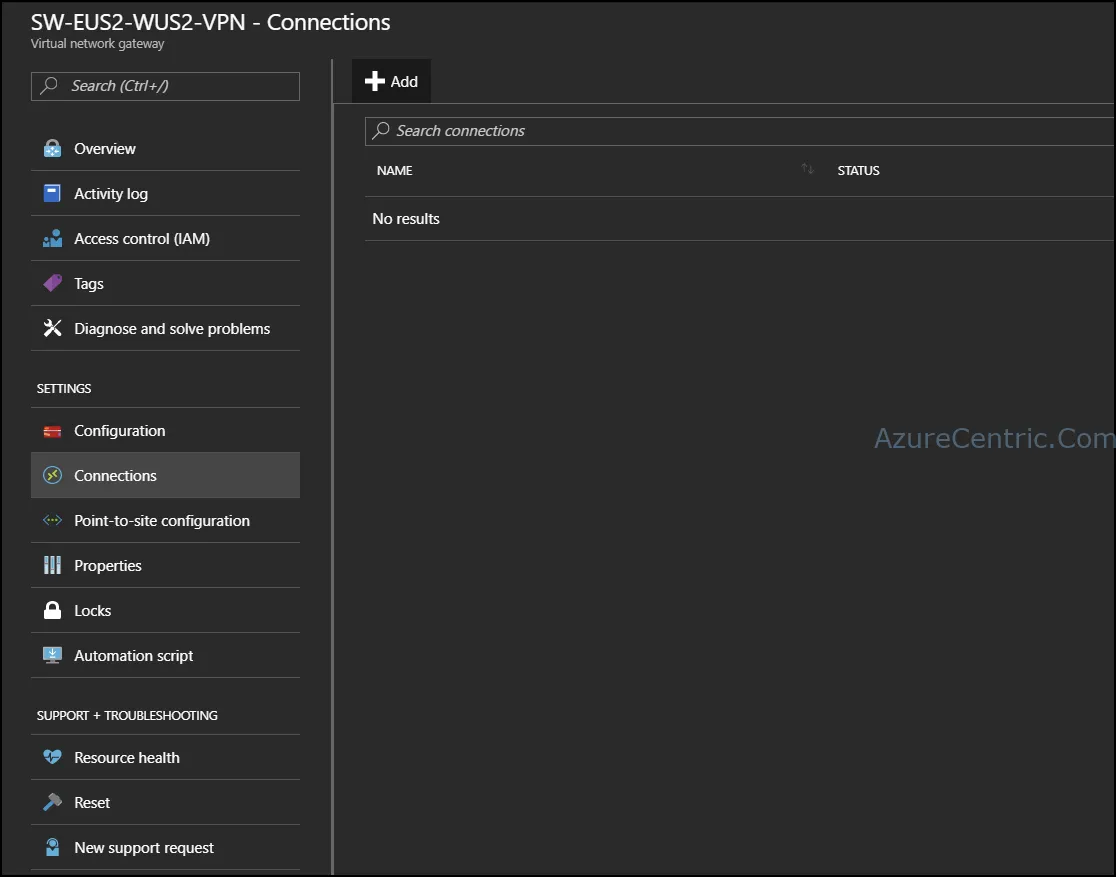1116x877 pixels.
Task: Click the New support request icon
Action: tap(52, 847)
